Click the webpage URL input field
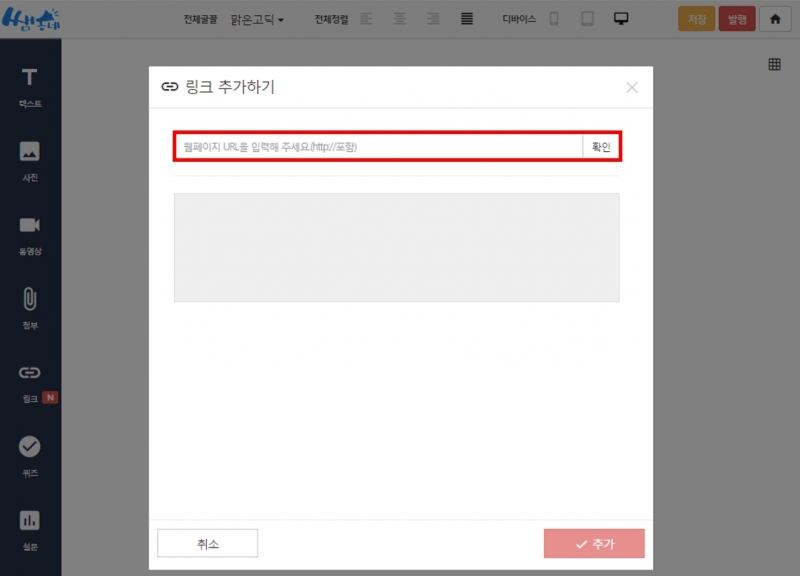 pyautogui.click(x=378, y=146)
